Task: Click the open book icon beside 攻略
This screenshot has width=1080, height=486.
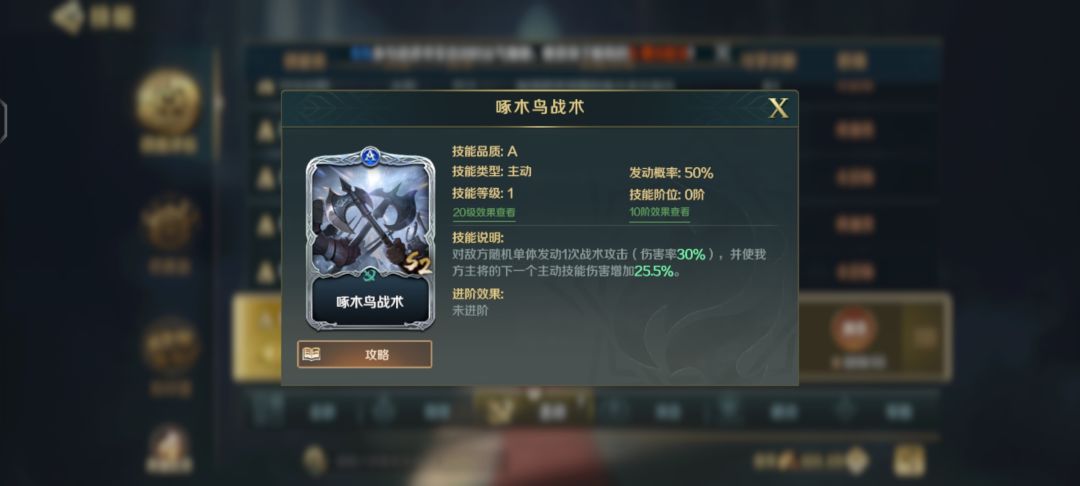Action: pyautogui.click(x=311, y=355)
